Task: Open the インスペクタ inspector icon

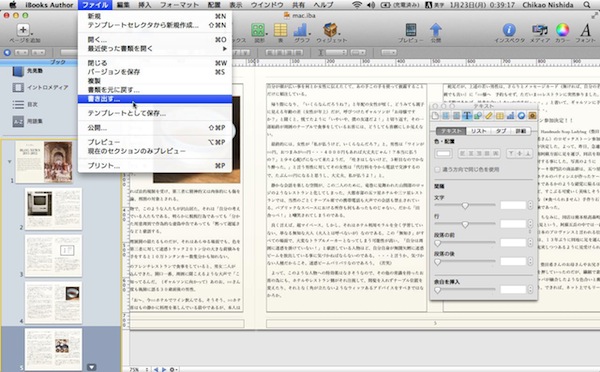Action: 509,30
